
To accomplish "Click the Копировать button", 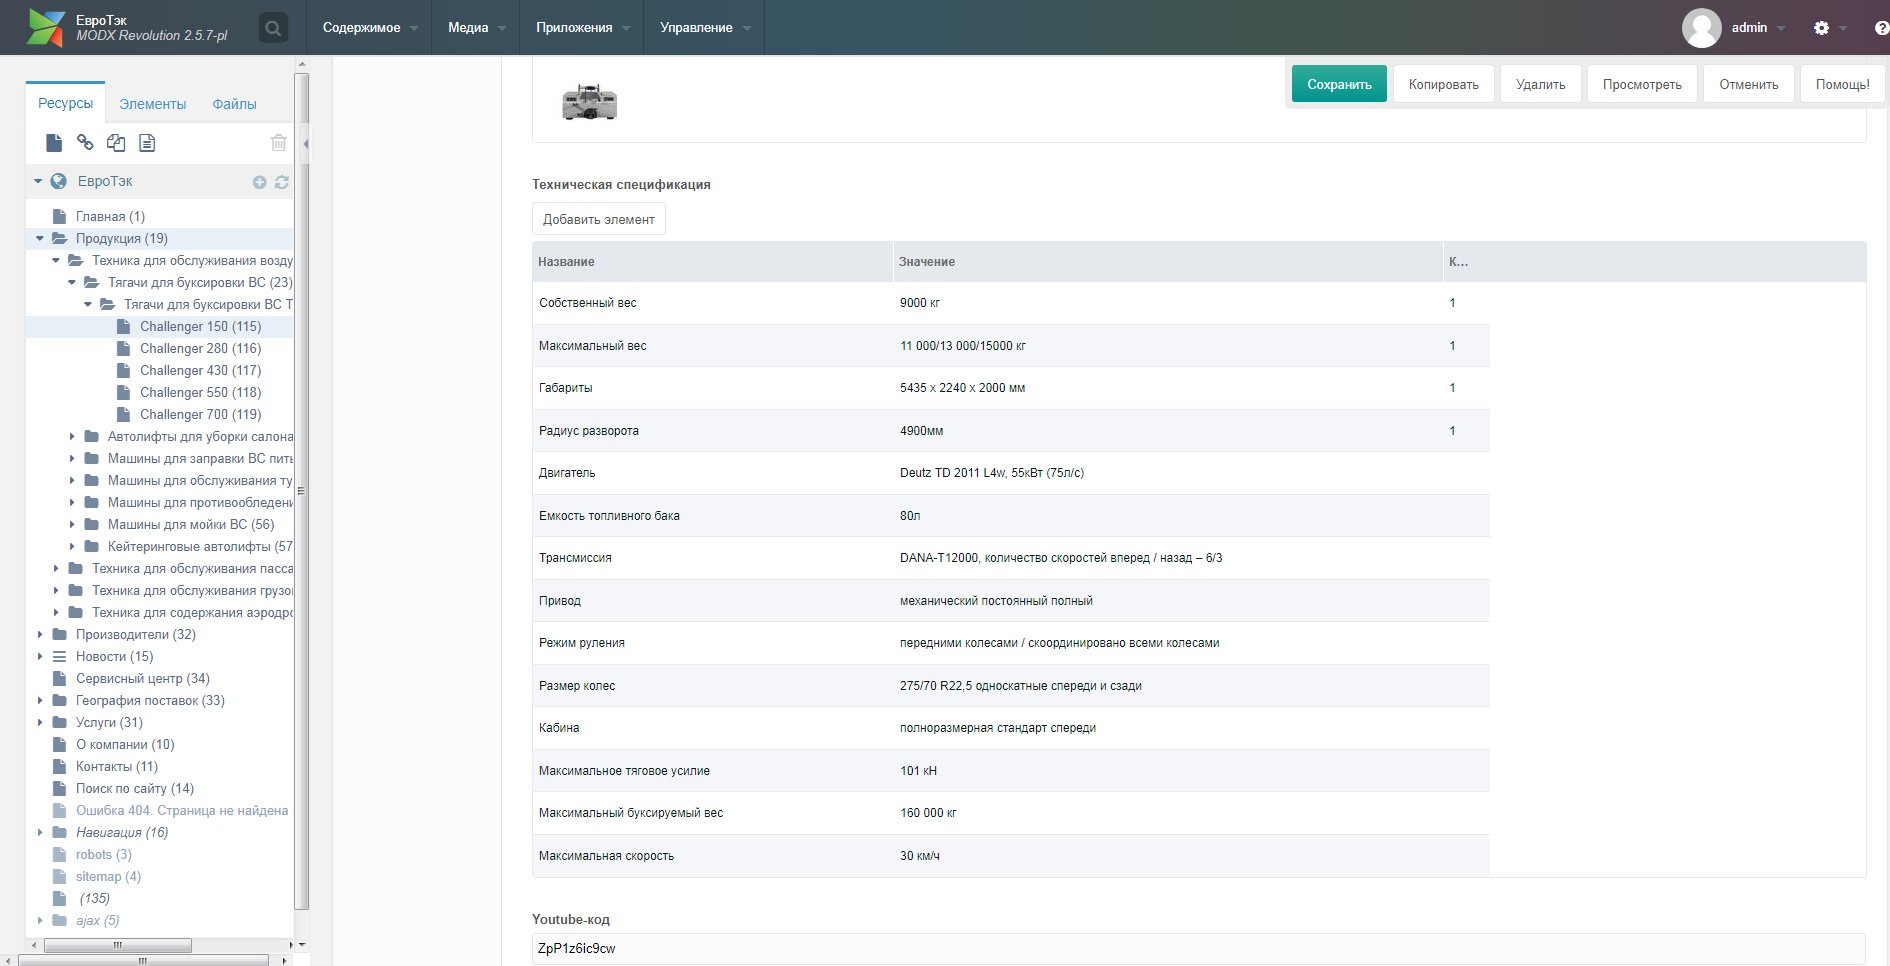I will [1443, 84].
